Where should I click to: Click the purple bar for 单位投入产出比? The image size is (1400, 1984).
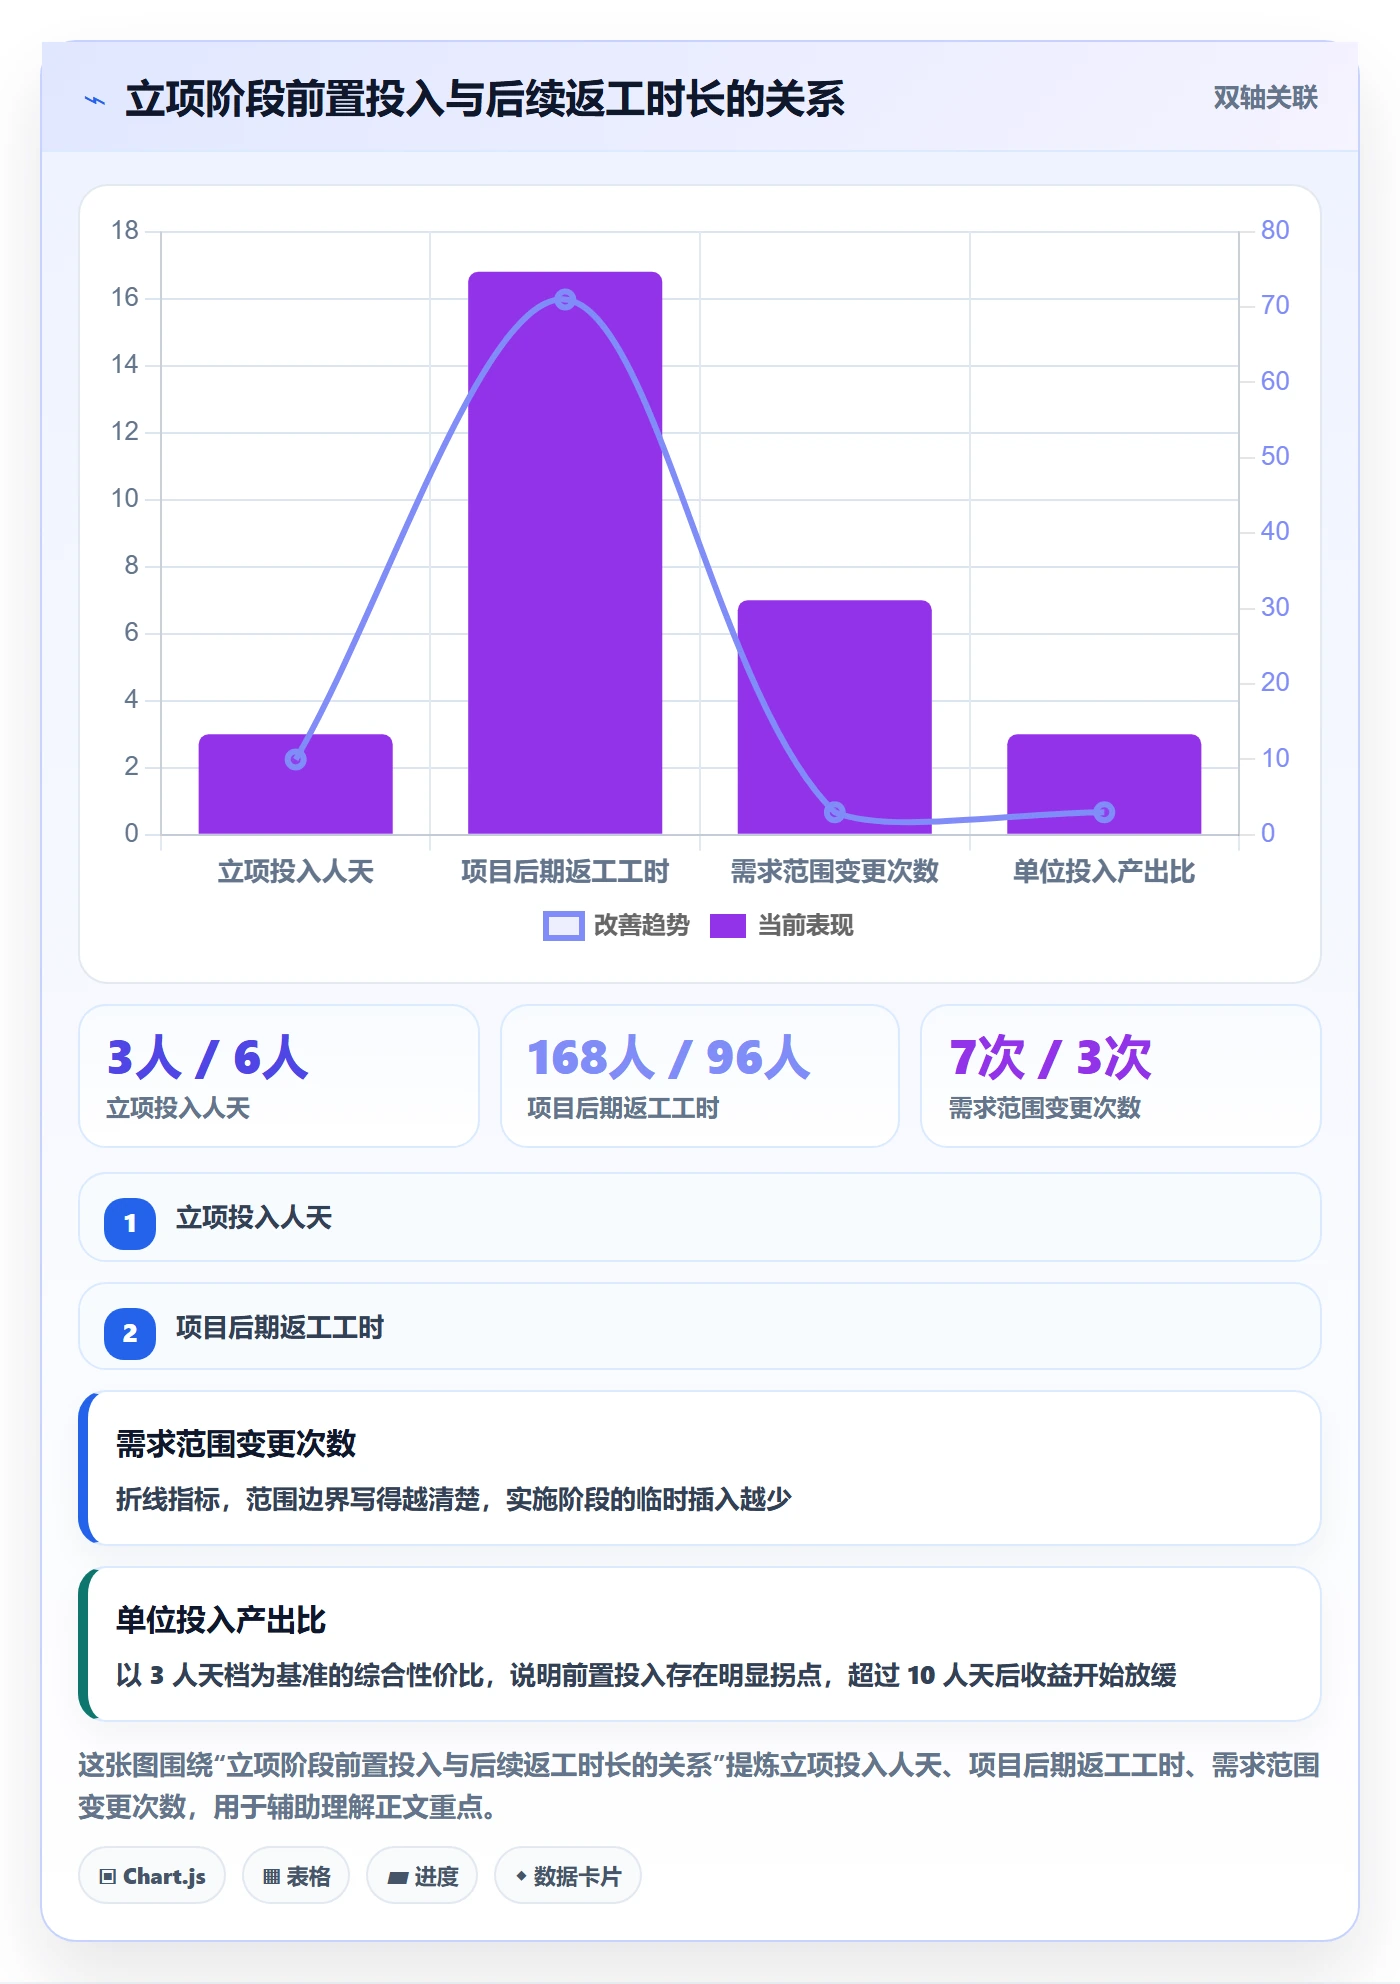pos(1104,784)
